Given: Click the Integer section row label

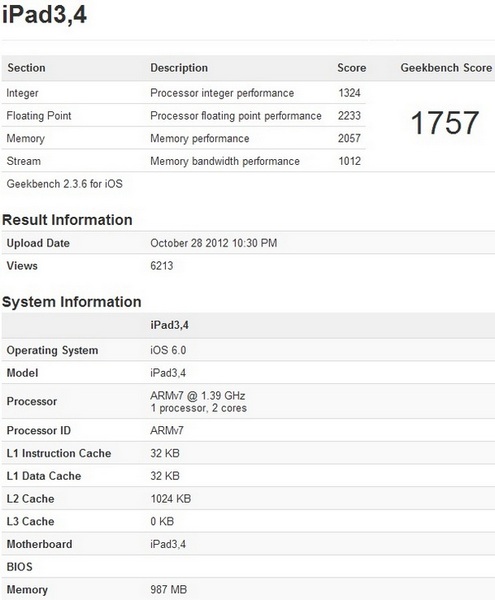Looking at the screenshot, I should [23, 93].
